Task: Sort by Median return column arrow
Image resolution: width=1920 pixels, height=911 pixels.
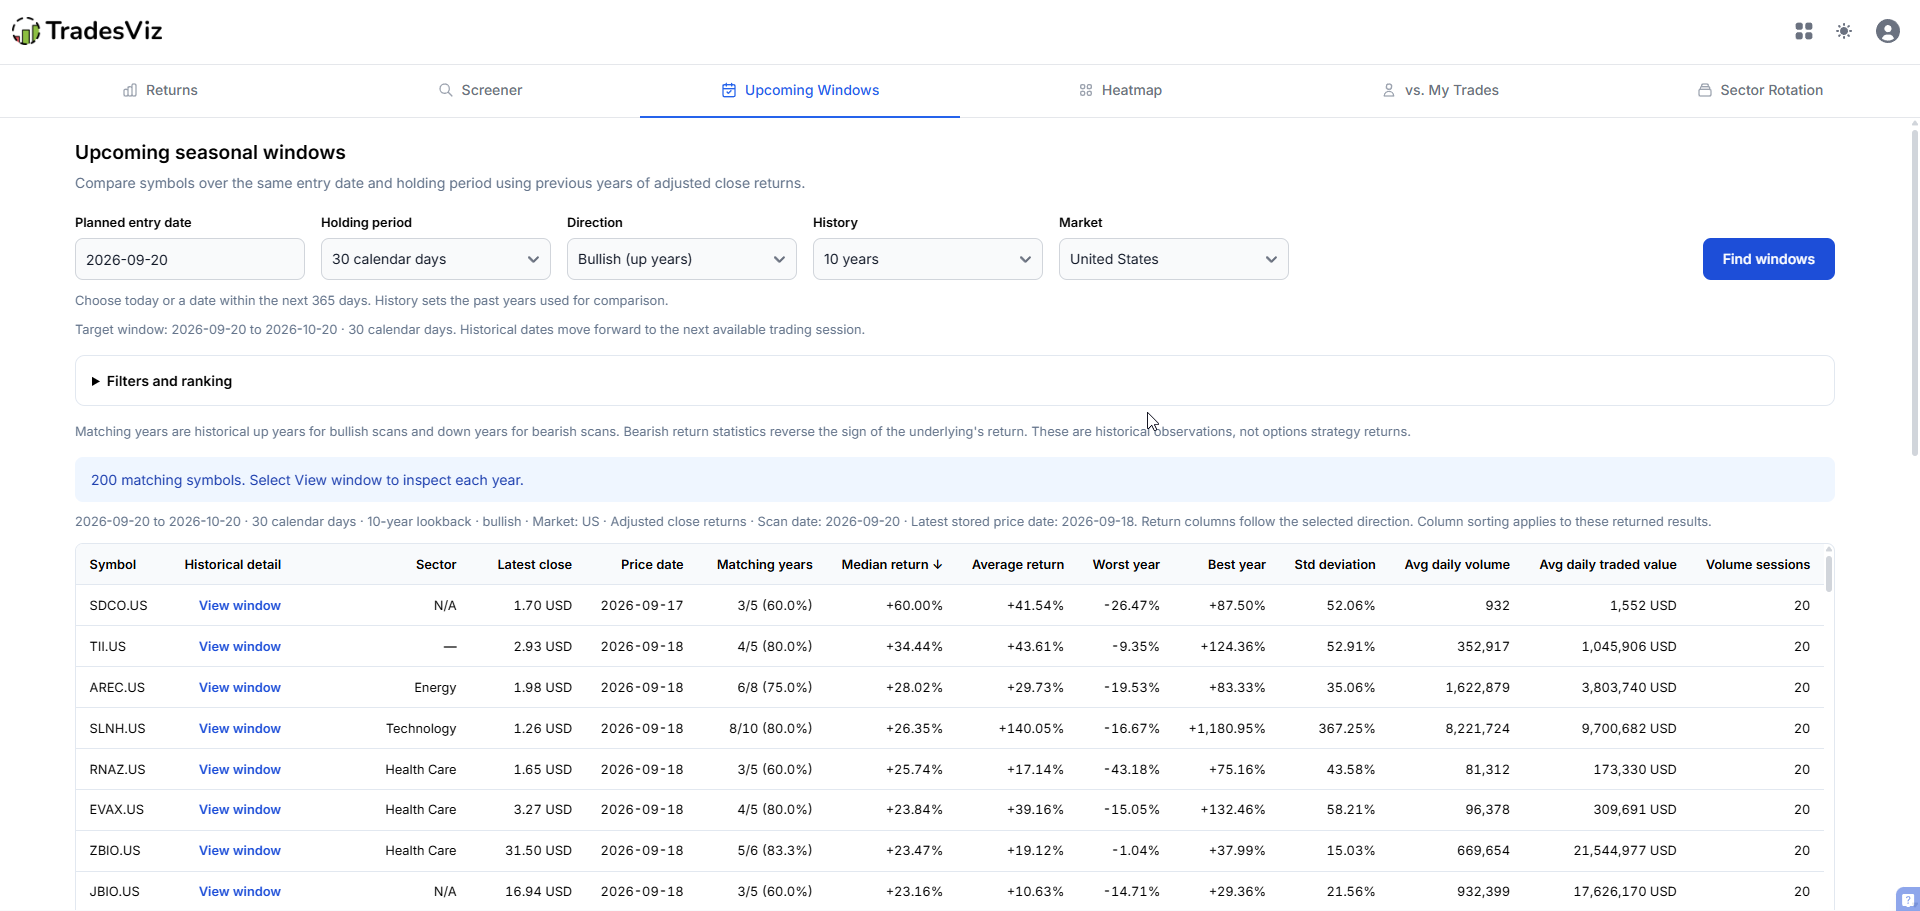Action: pyautogui.click(x=937, y=565)
